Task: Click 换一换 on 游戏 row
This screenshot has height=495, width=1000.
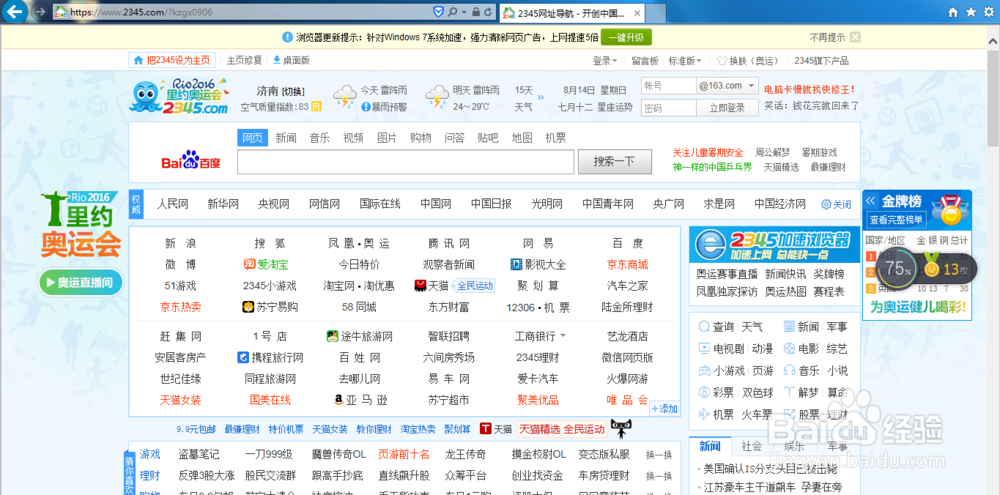Action: pos(659,455)
